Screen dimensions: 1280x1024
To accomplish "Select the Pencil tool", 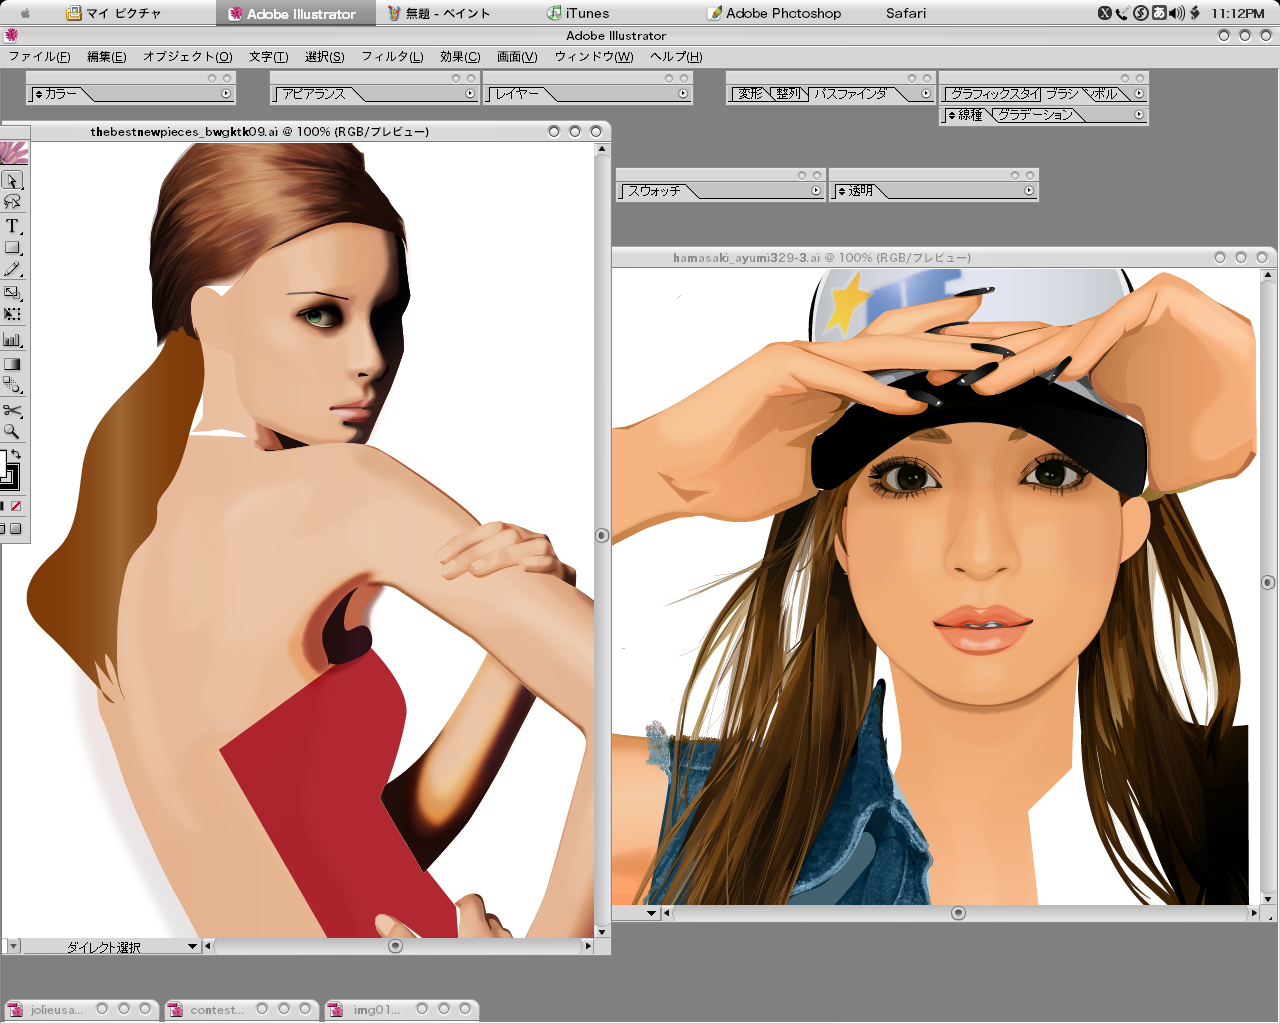I will tap(12, 270).
